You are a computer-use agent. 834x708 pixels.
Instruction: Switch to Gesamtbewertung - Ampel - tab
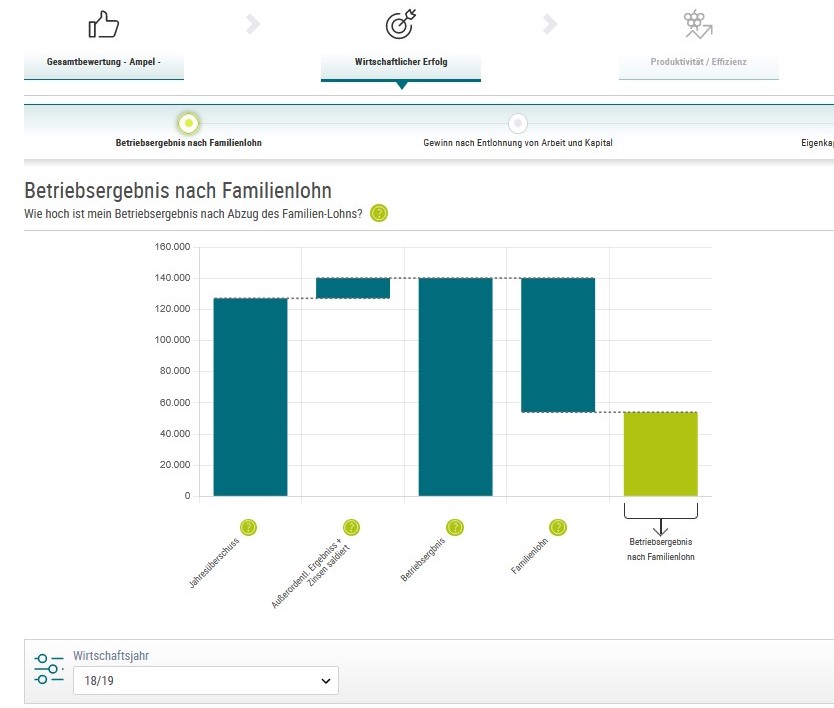point(104,62)
